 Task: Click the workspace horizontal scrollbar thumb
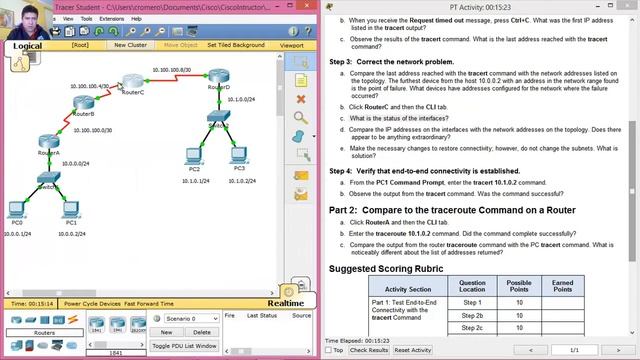pos(59,293)
